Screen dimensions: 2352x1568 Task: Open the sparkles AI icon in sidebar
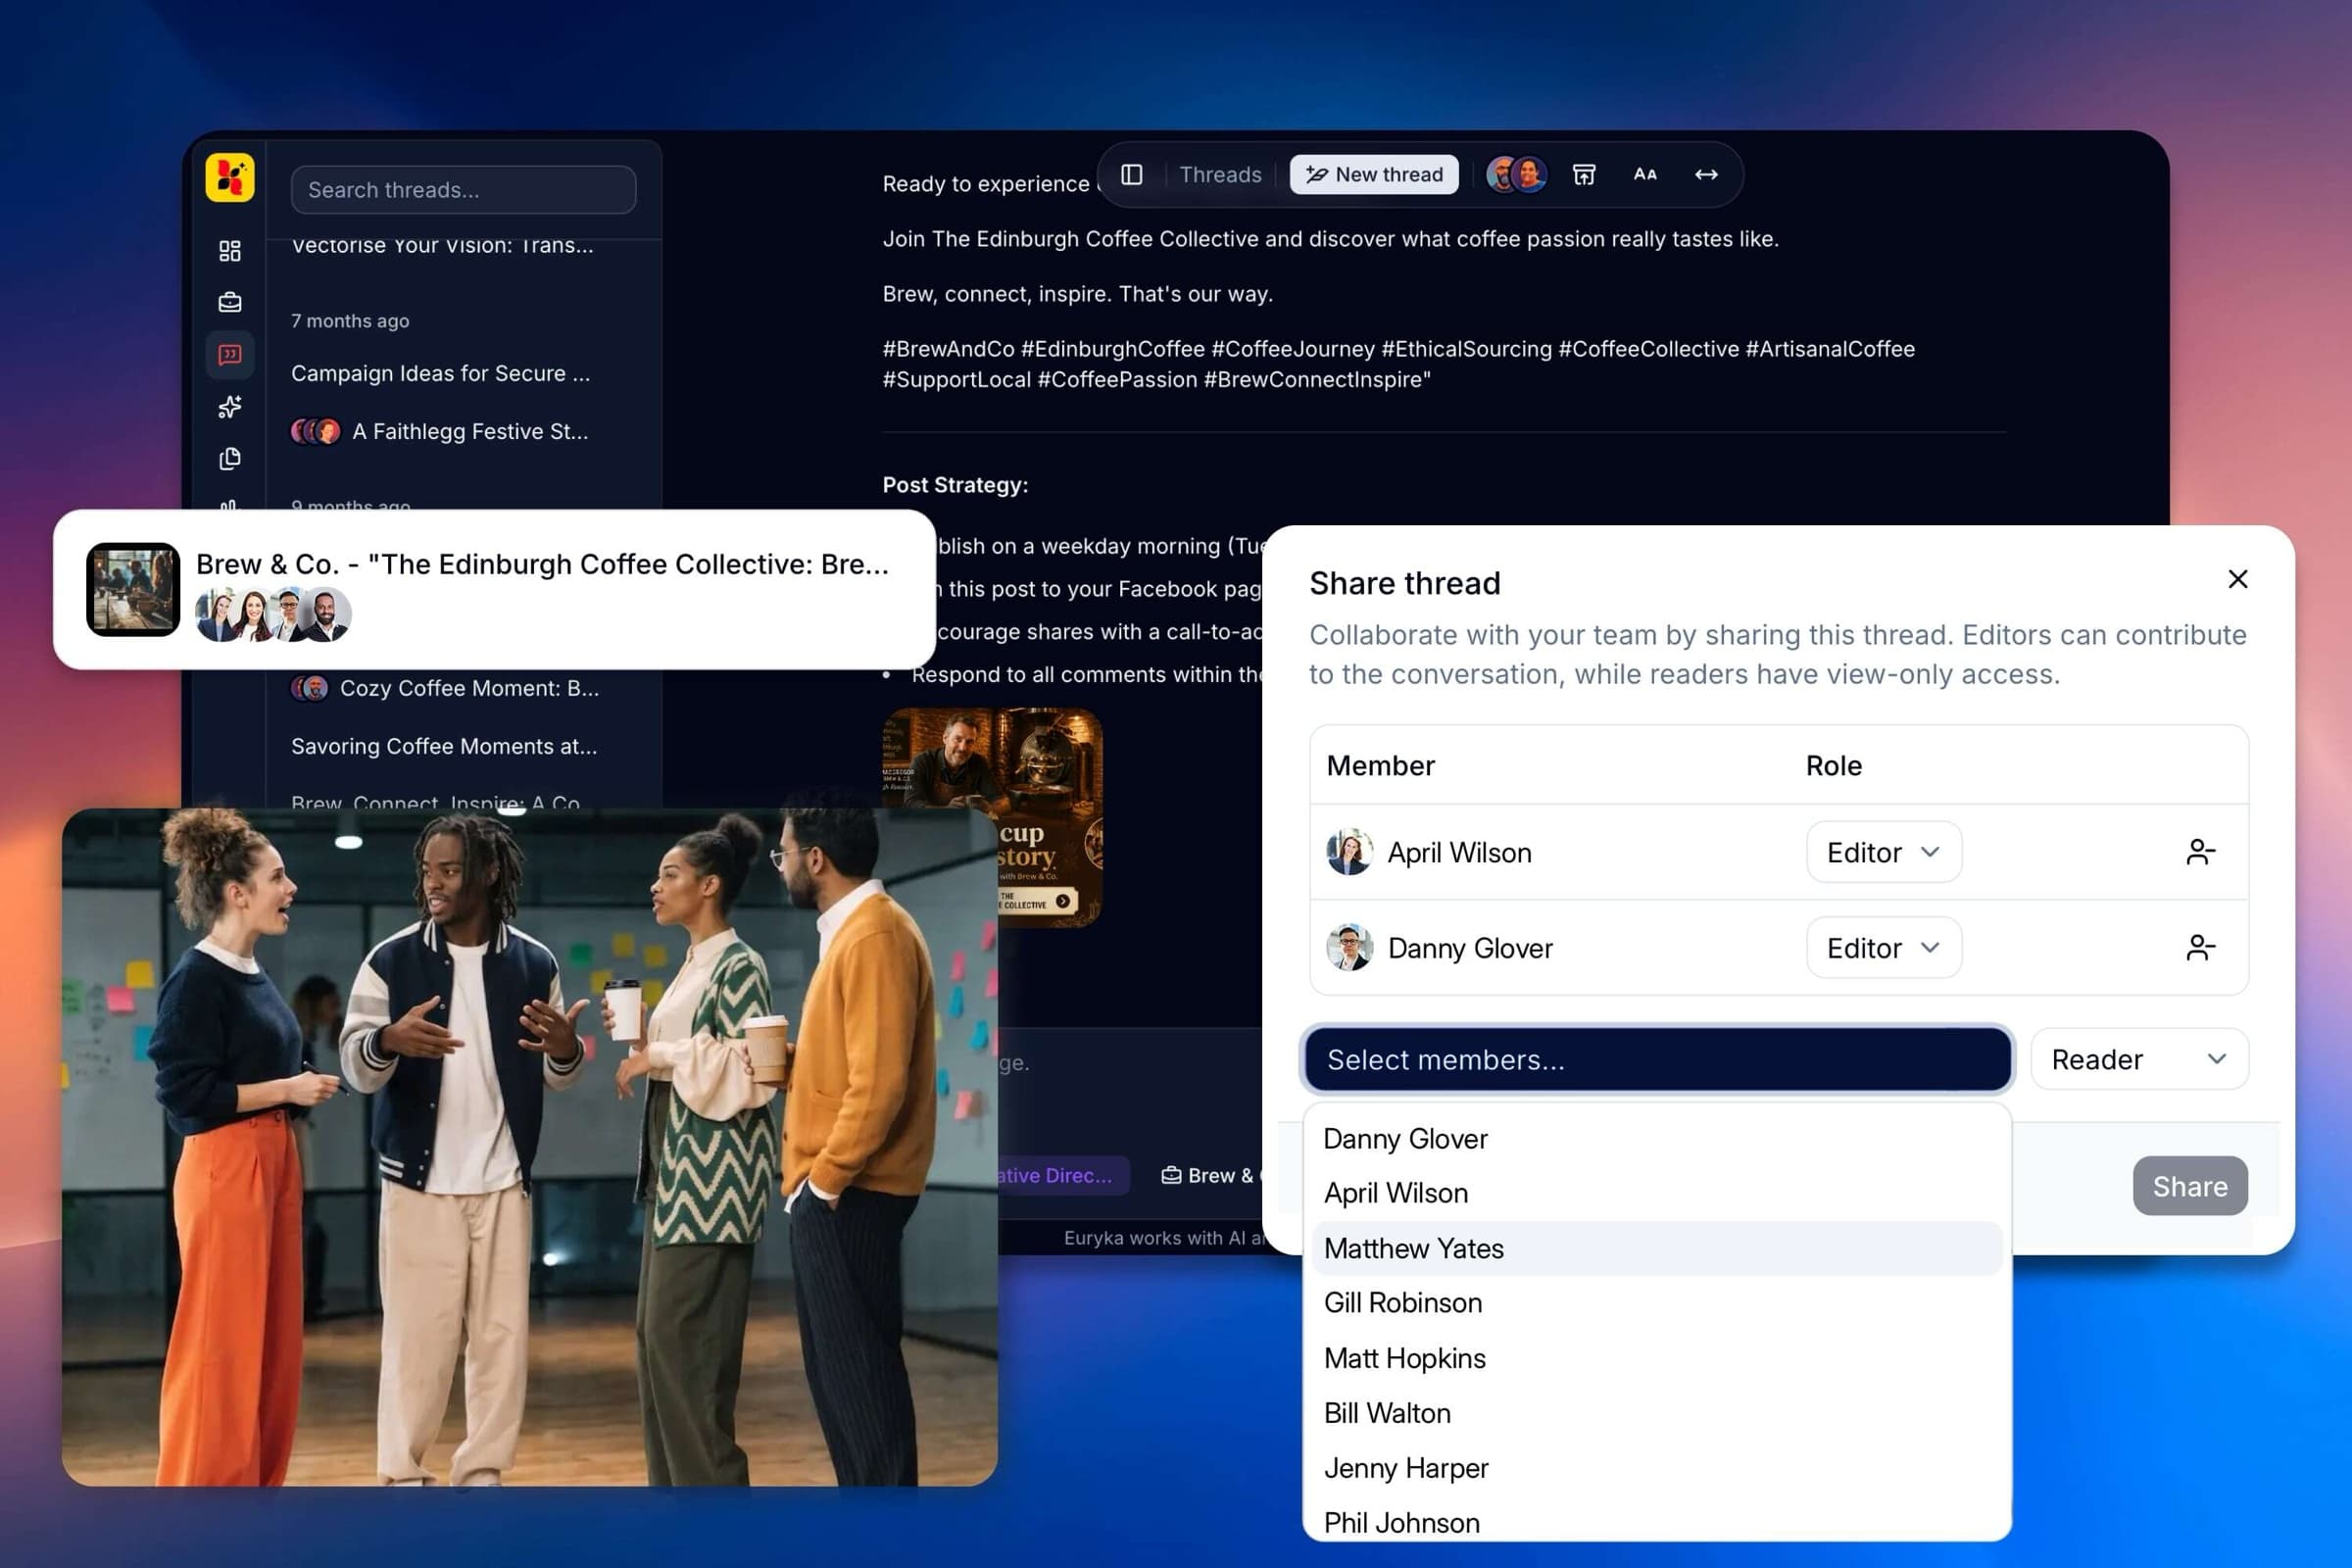[230, 406]
